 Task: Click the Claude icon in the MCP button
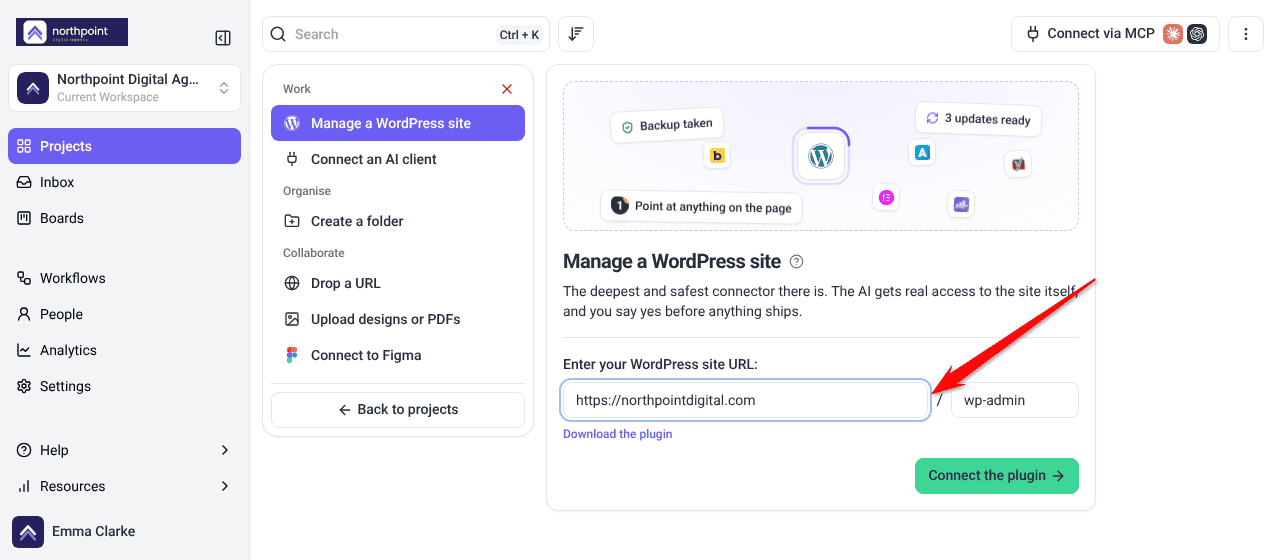[x=1173, y=34]
